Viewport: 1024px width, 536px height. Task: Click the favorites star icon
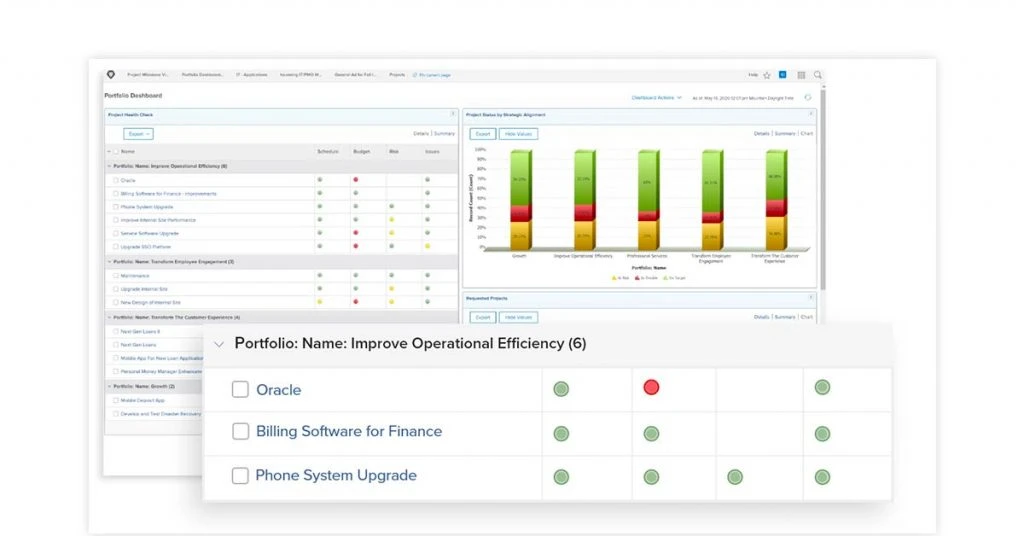coord(767,75)
